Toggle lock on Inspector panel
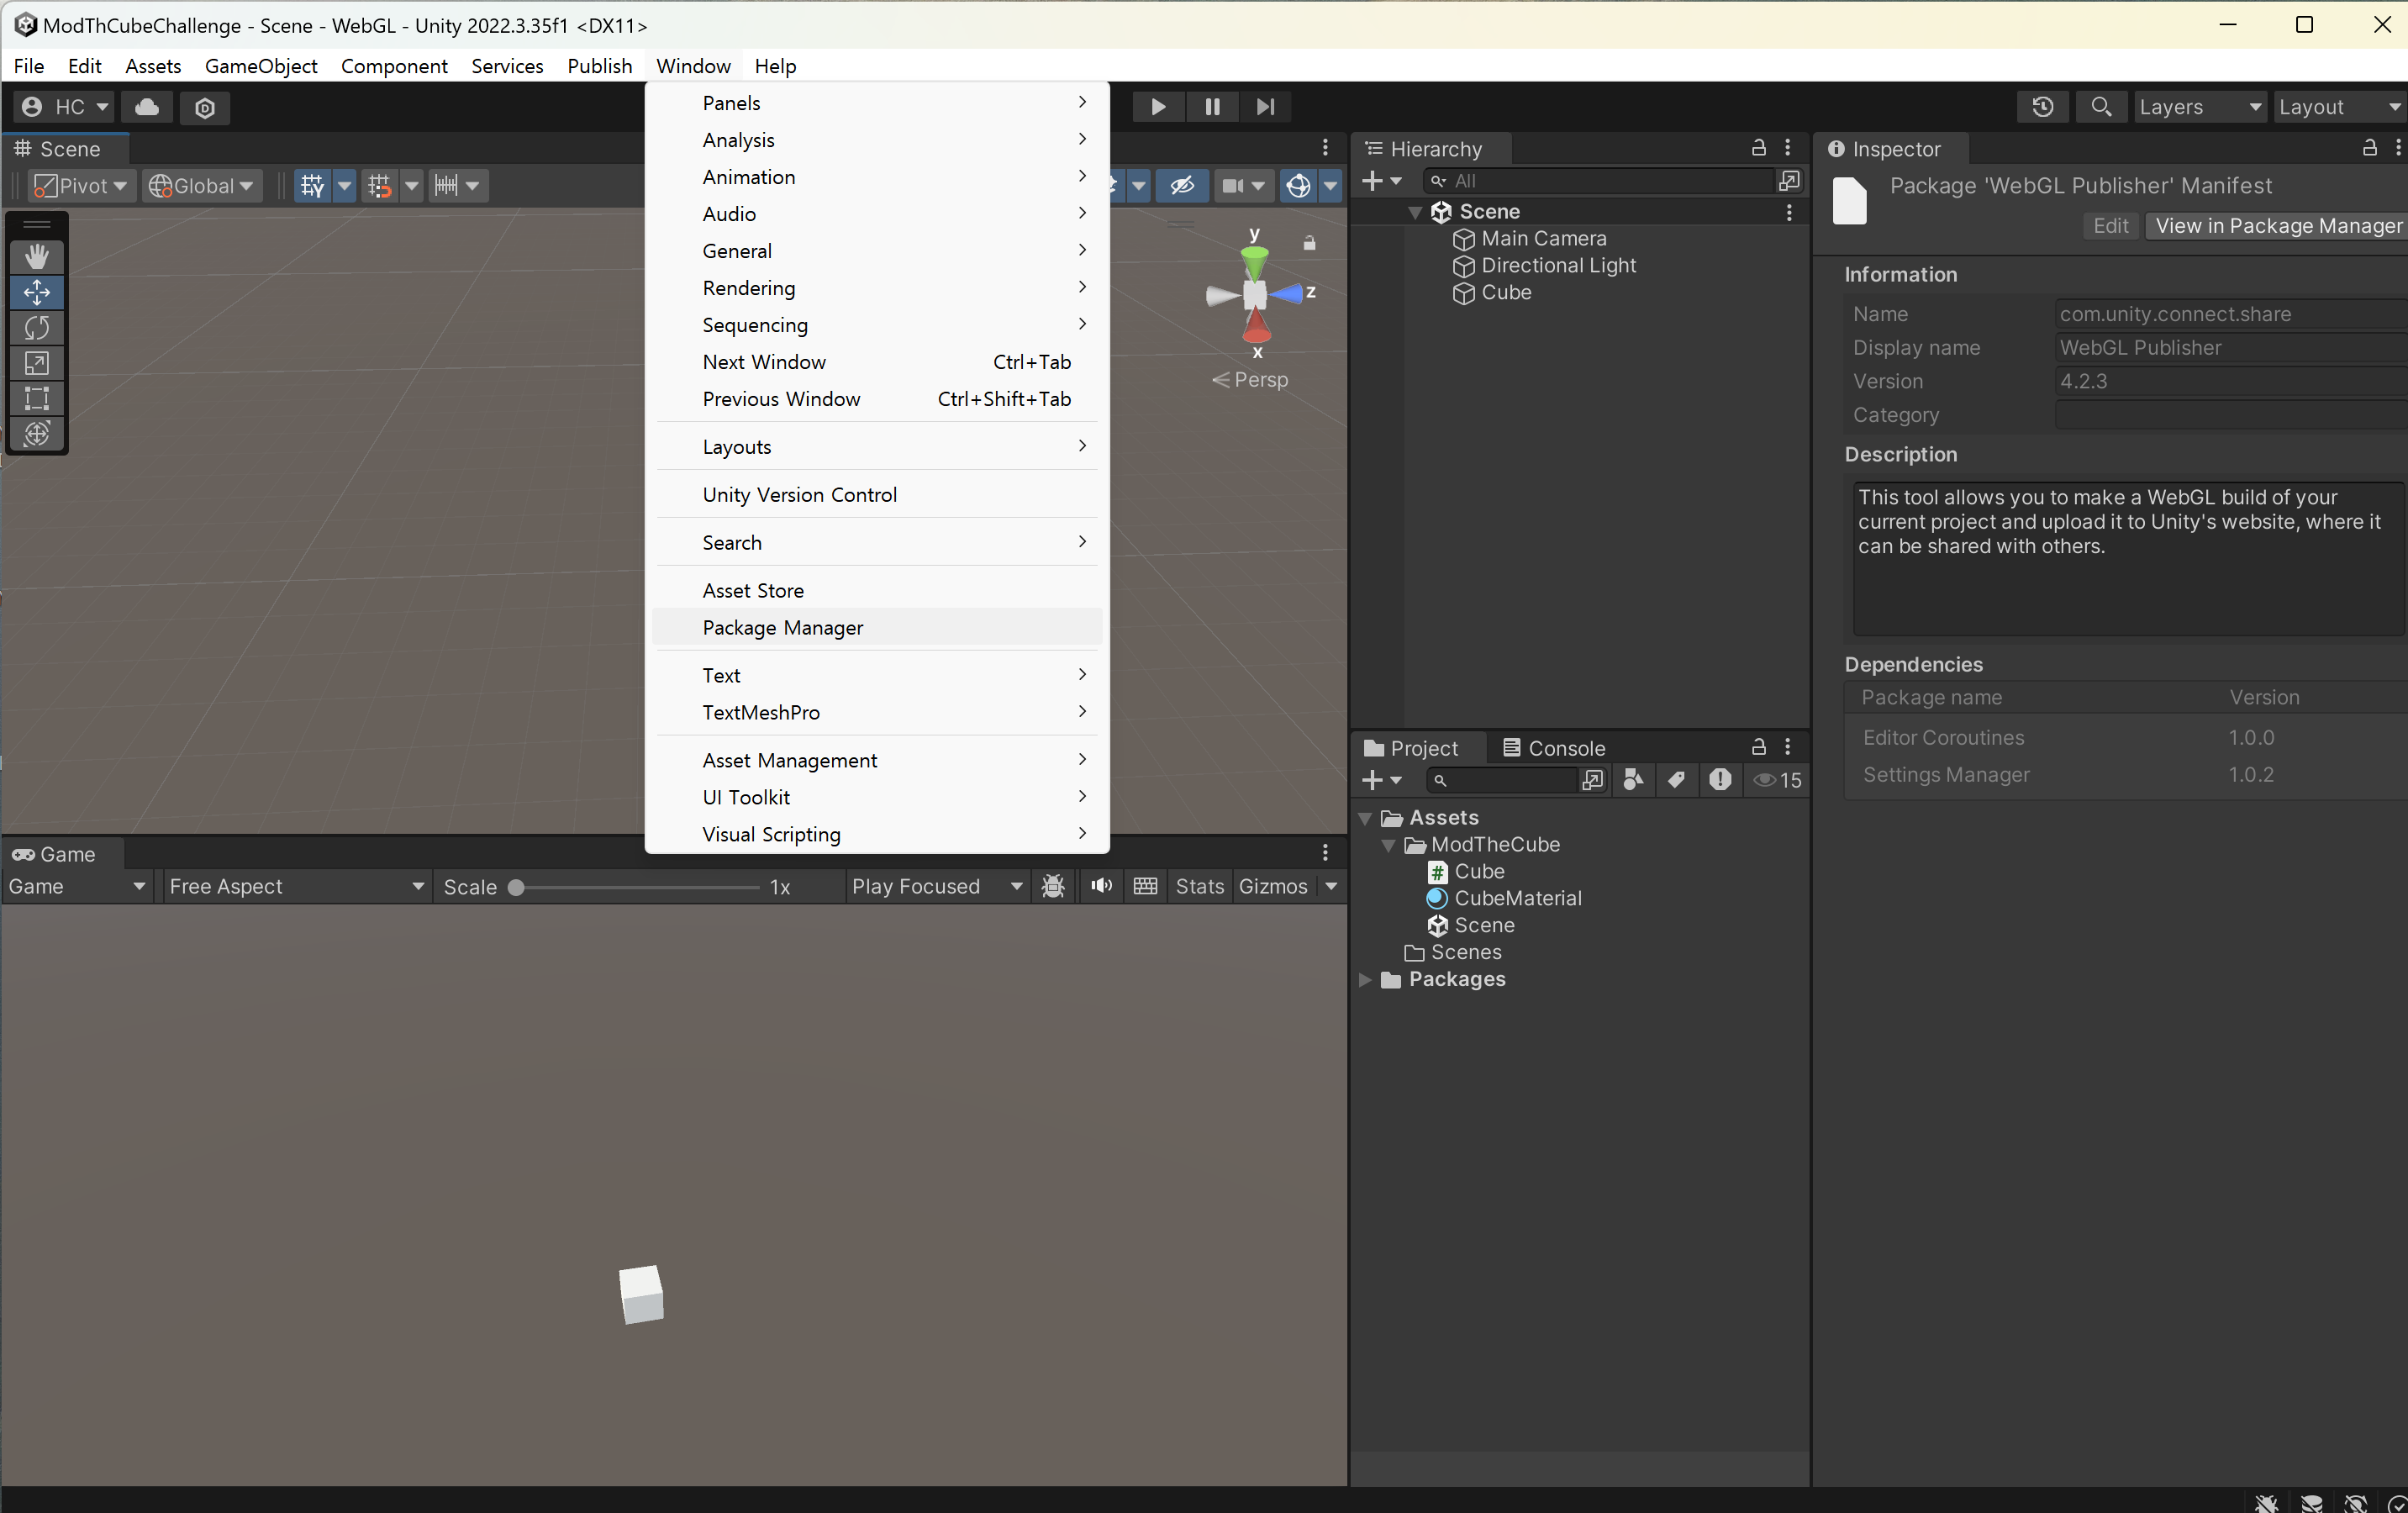 coord(2369,148)
